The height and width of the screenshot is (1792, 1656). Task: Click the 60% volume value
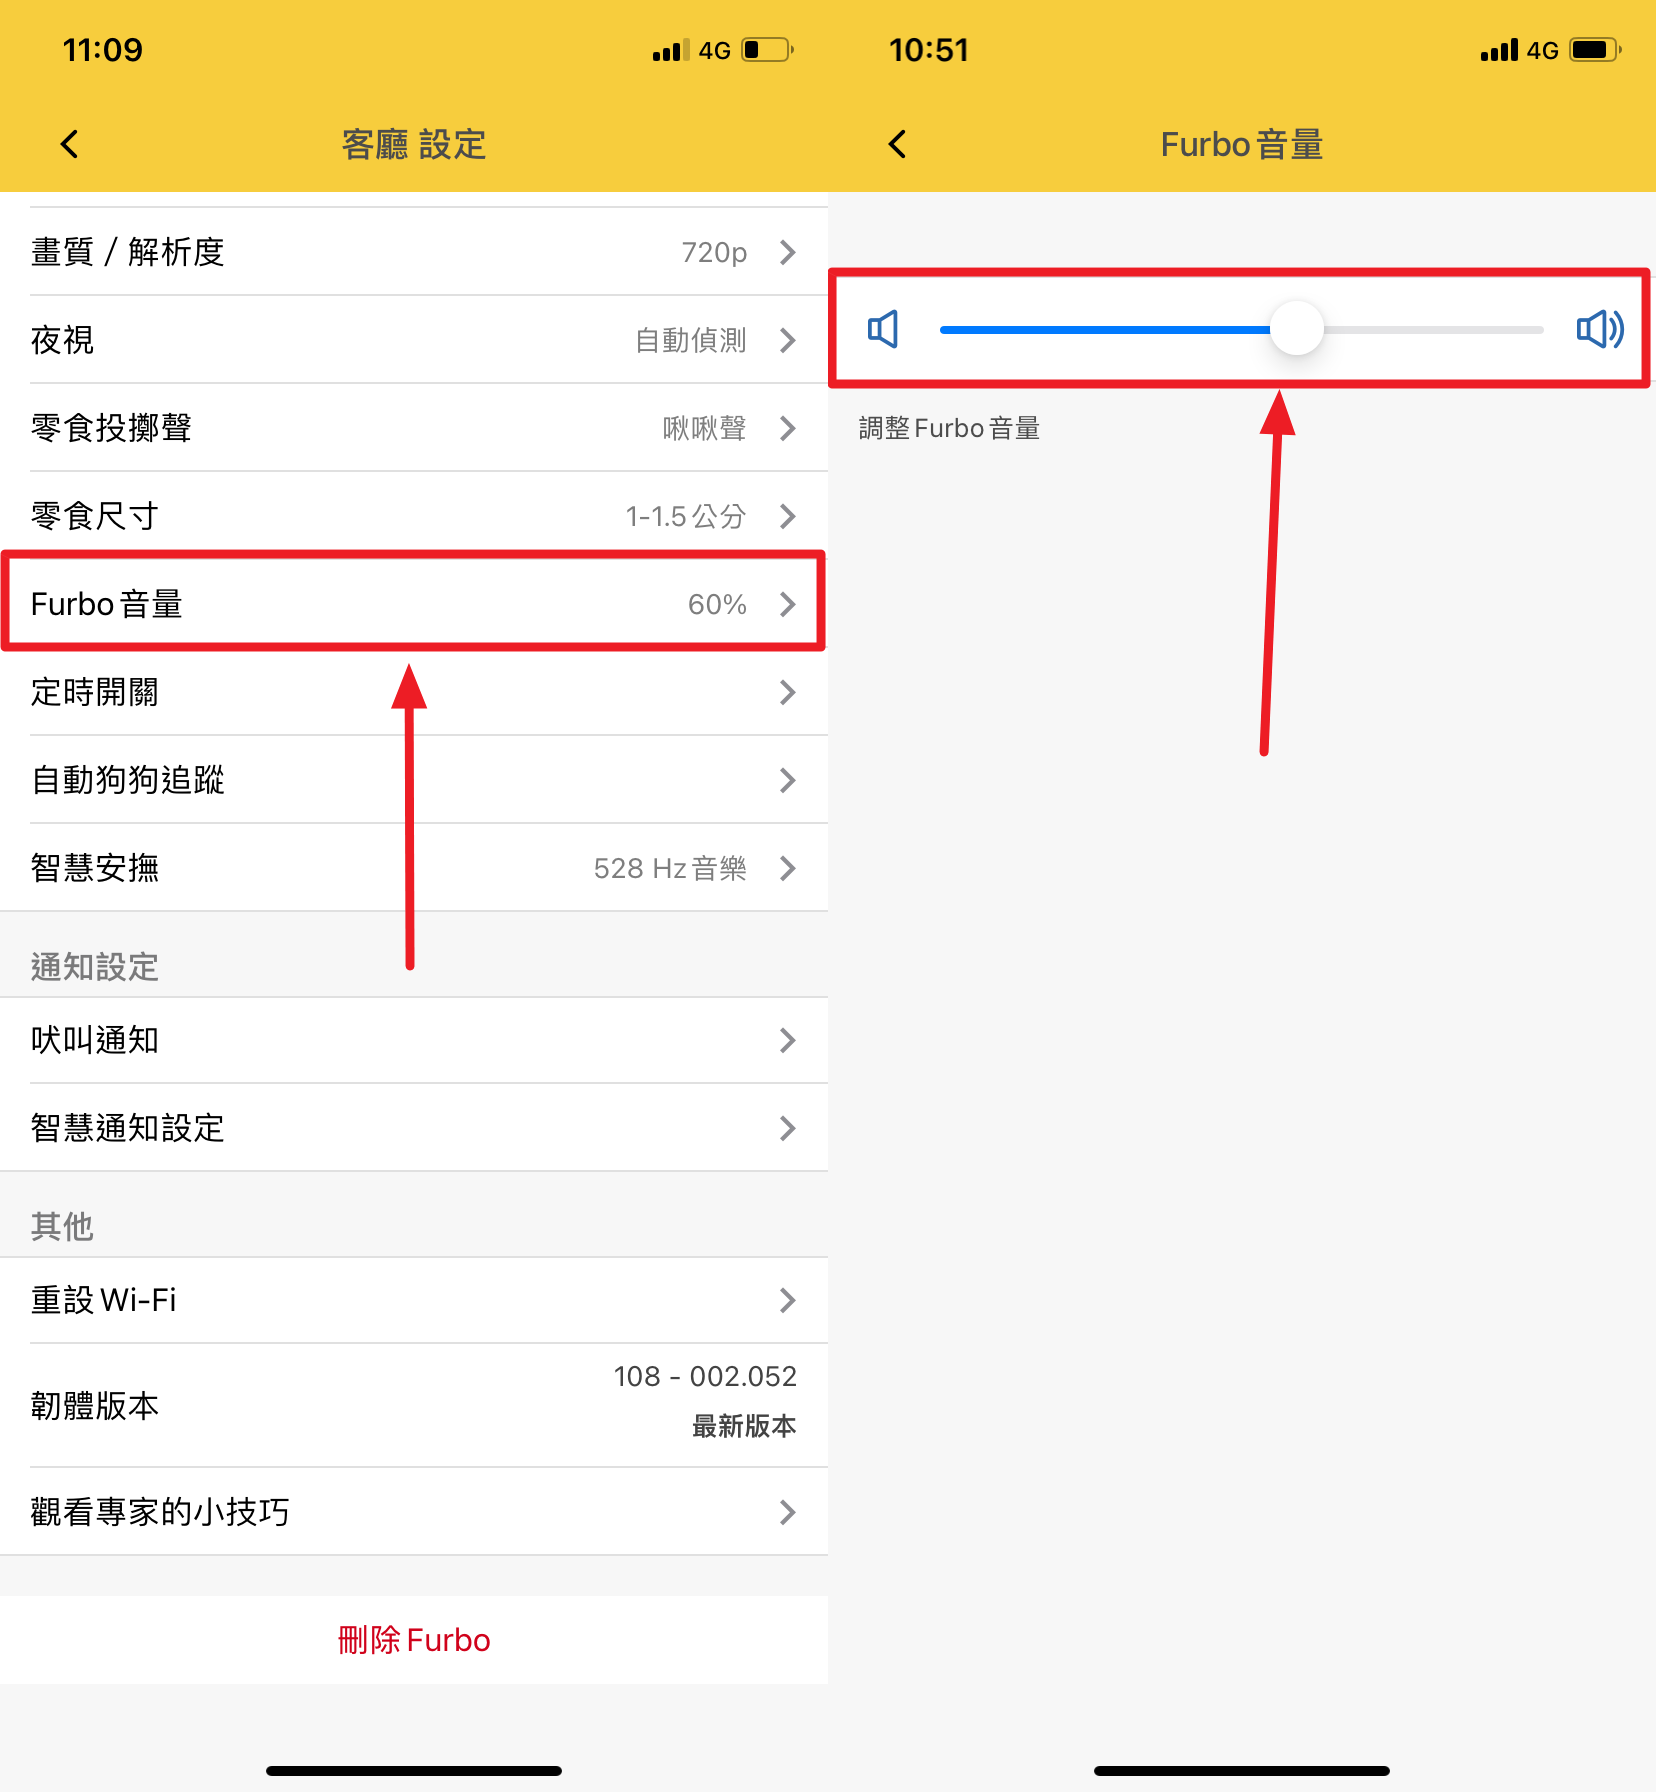pos(717,604)
